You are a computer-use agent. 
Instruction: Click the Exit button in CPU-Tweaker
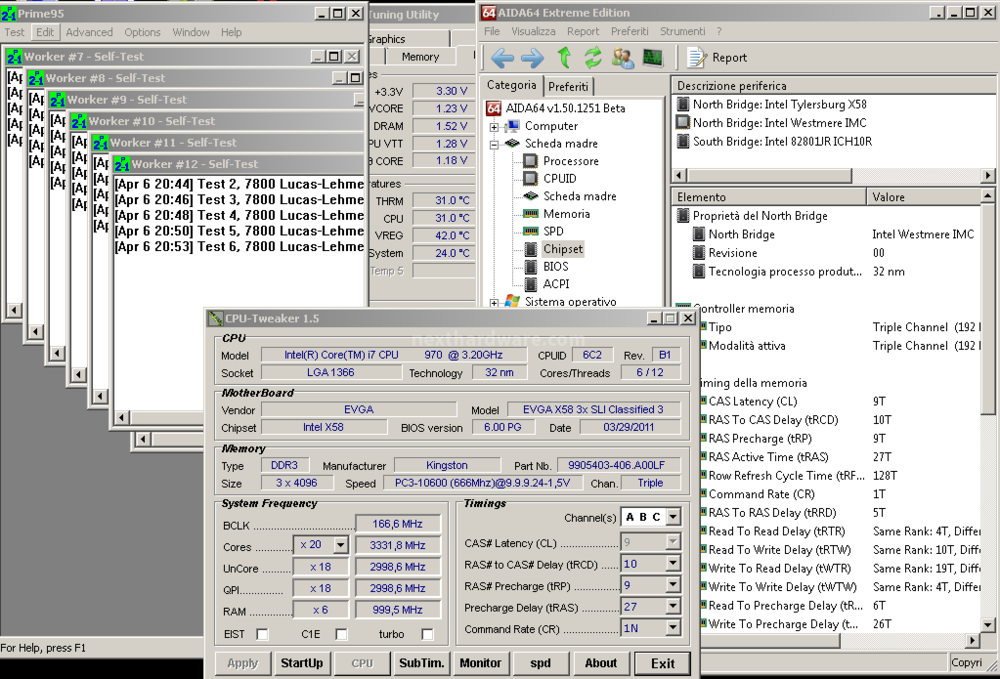(x=663, y=664)
